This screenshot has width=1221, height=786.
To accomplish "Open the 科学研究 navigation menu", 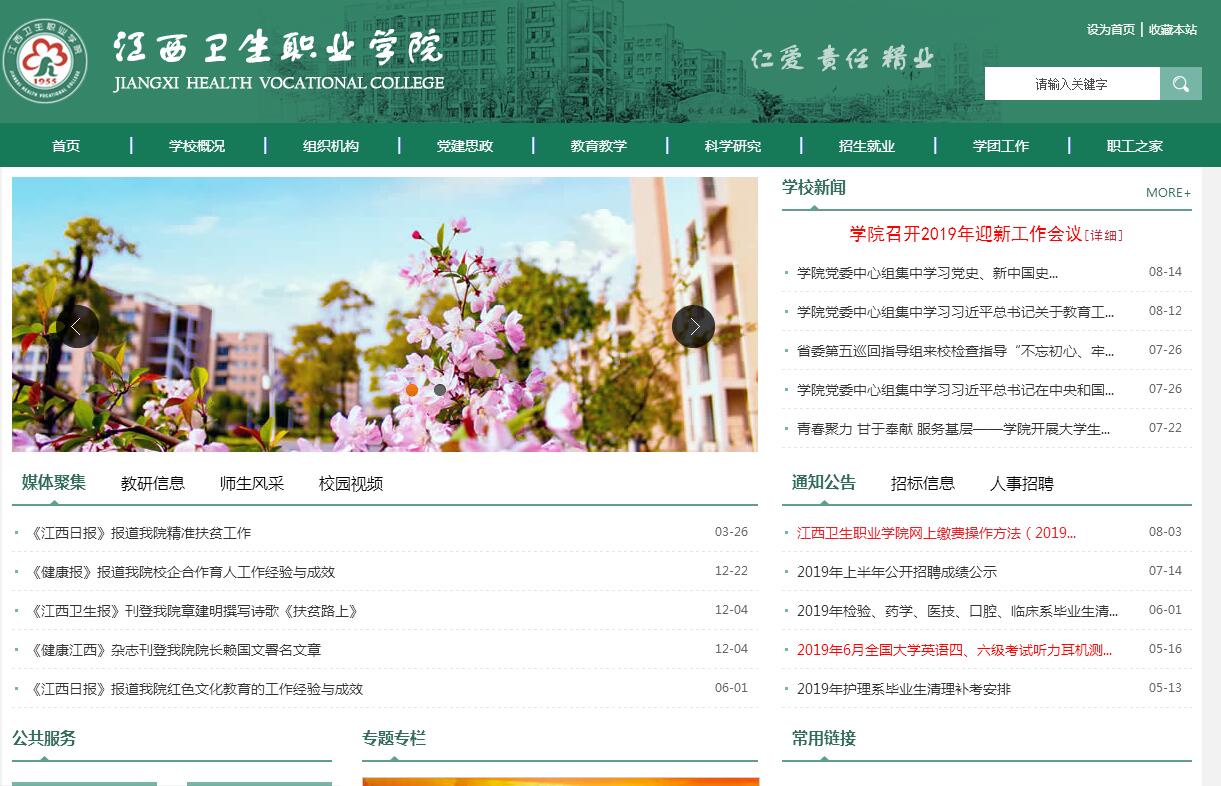I will [732, 146].
